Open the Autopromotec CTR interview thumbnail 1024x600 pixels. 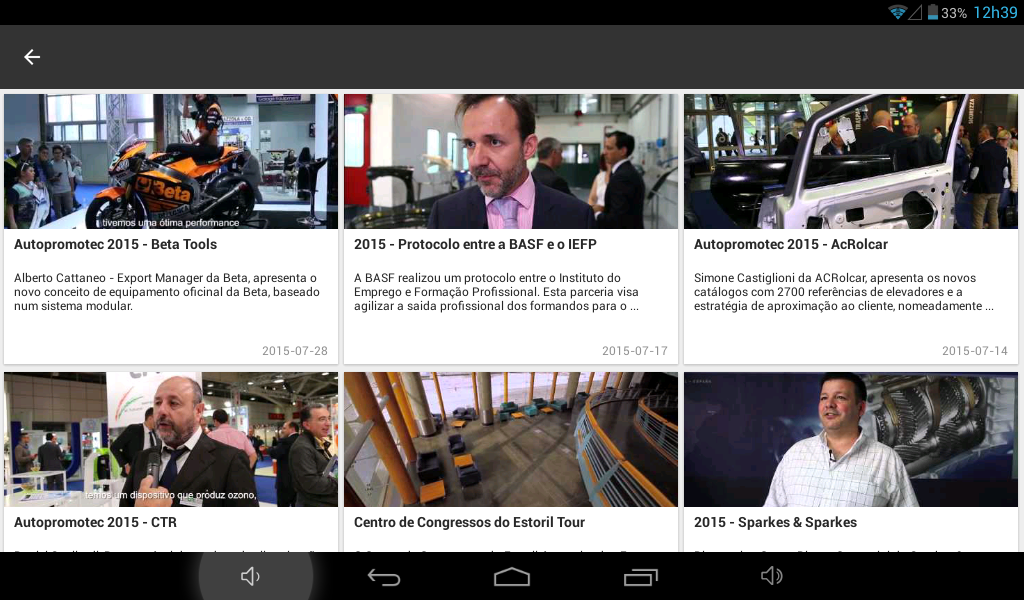point(171,439)
